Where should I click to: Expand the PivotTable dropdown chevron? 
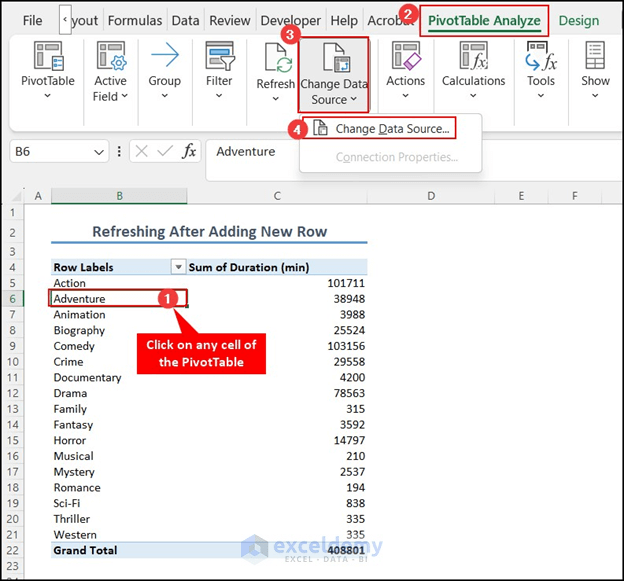coord(47,96)
